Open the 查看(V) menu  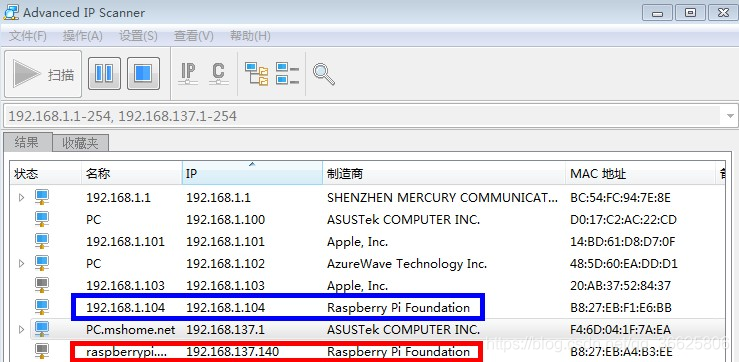(193, 36)
